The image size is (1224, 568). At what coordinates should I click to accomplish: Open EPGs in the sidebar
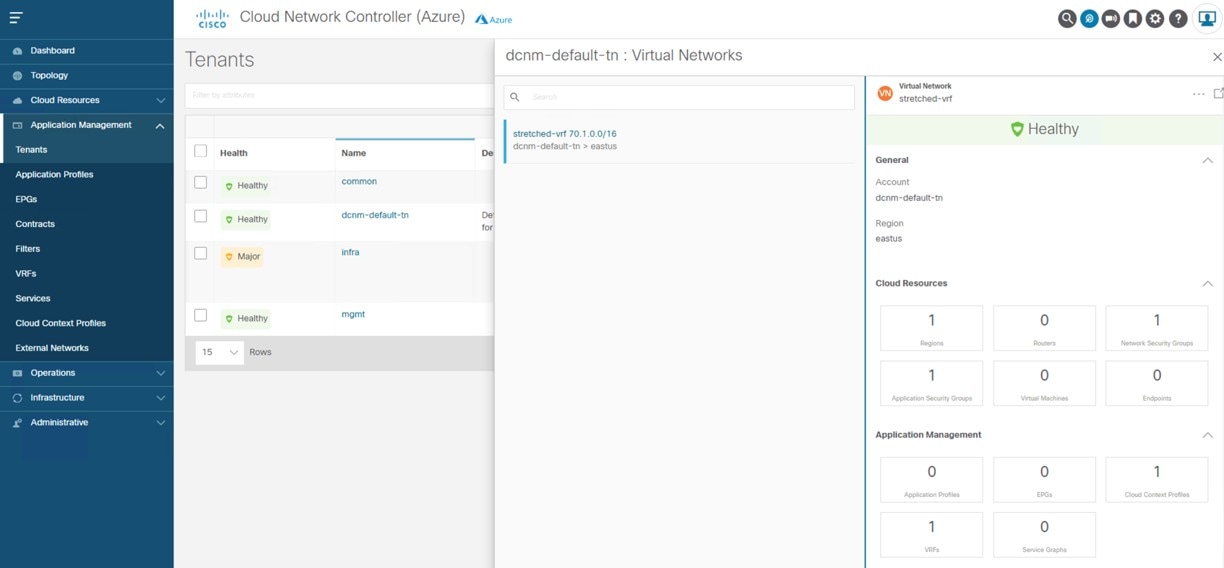click(x=26, y=199)
